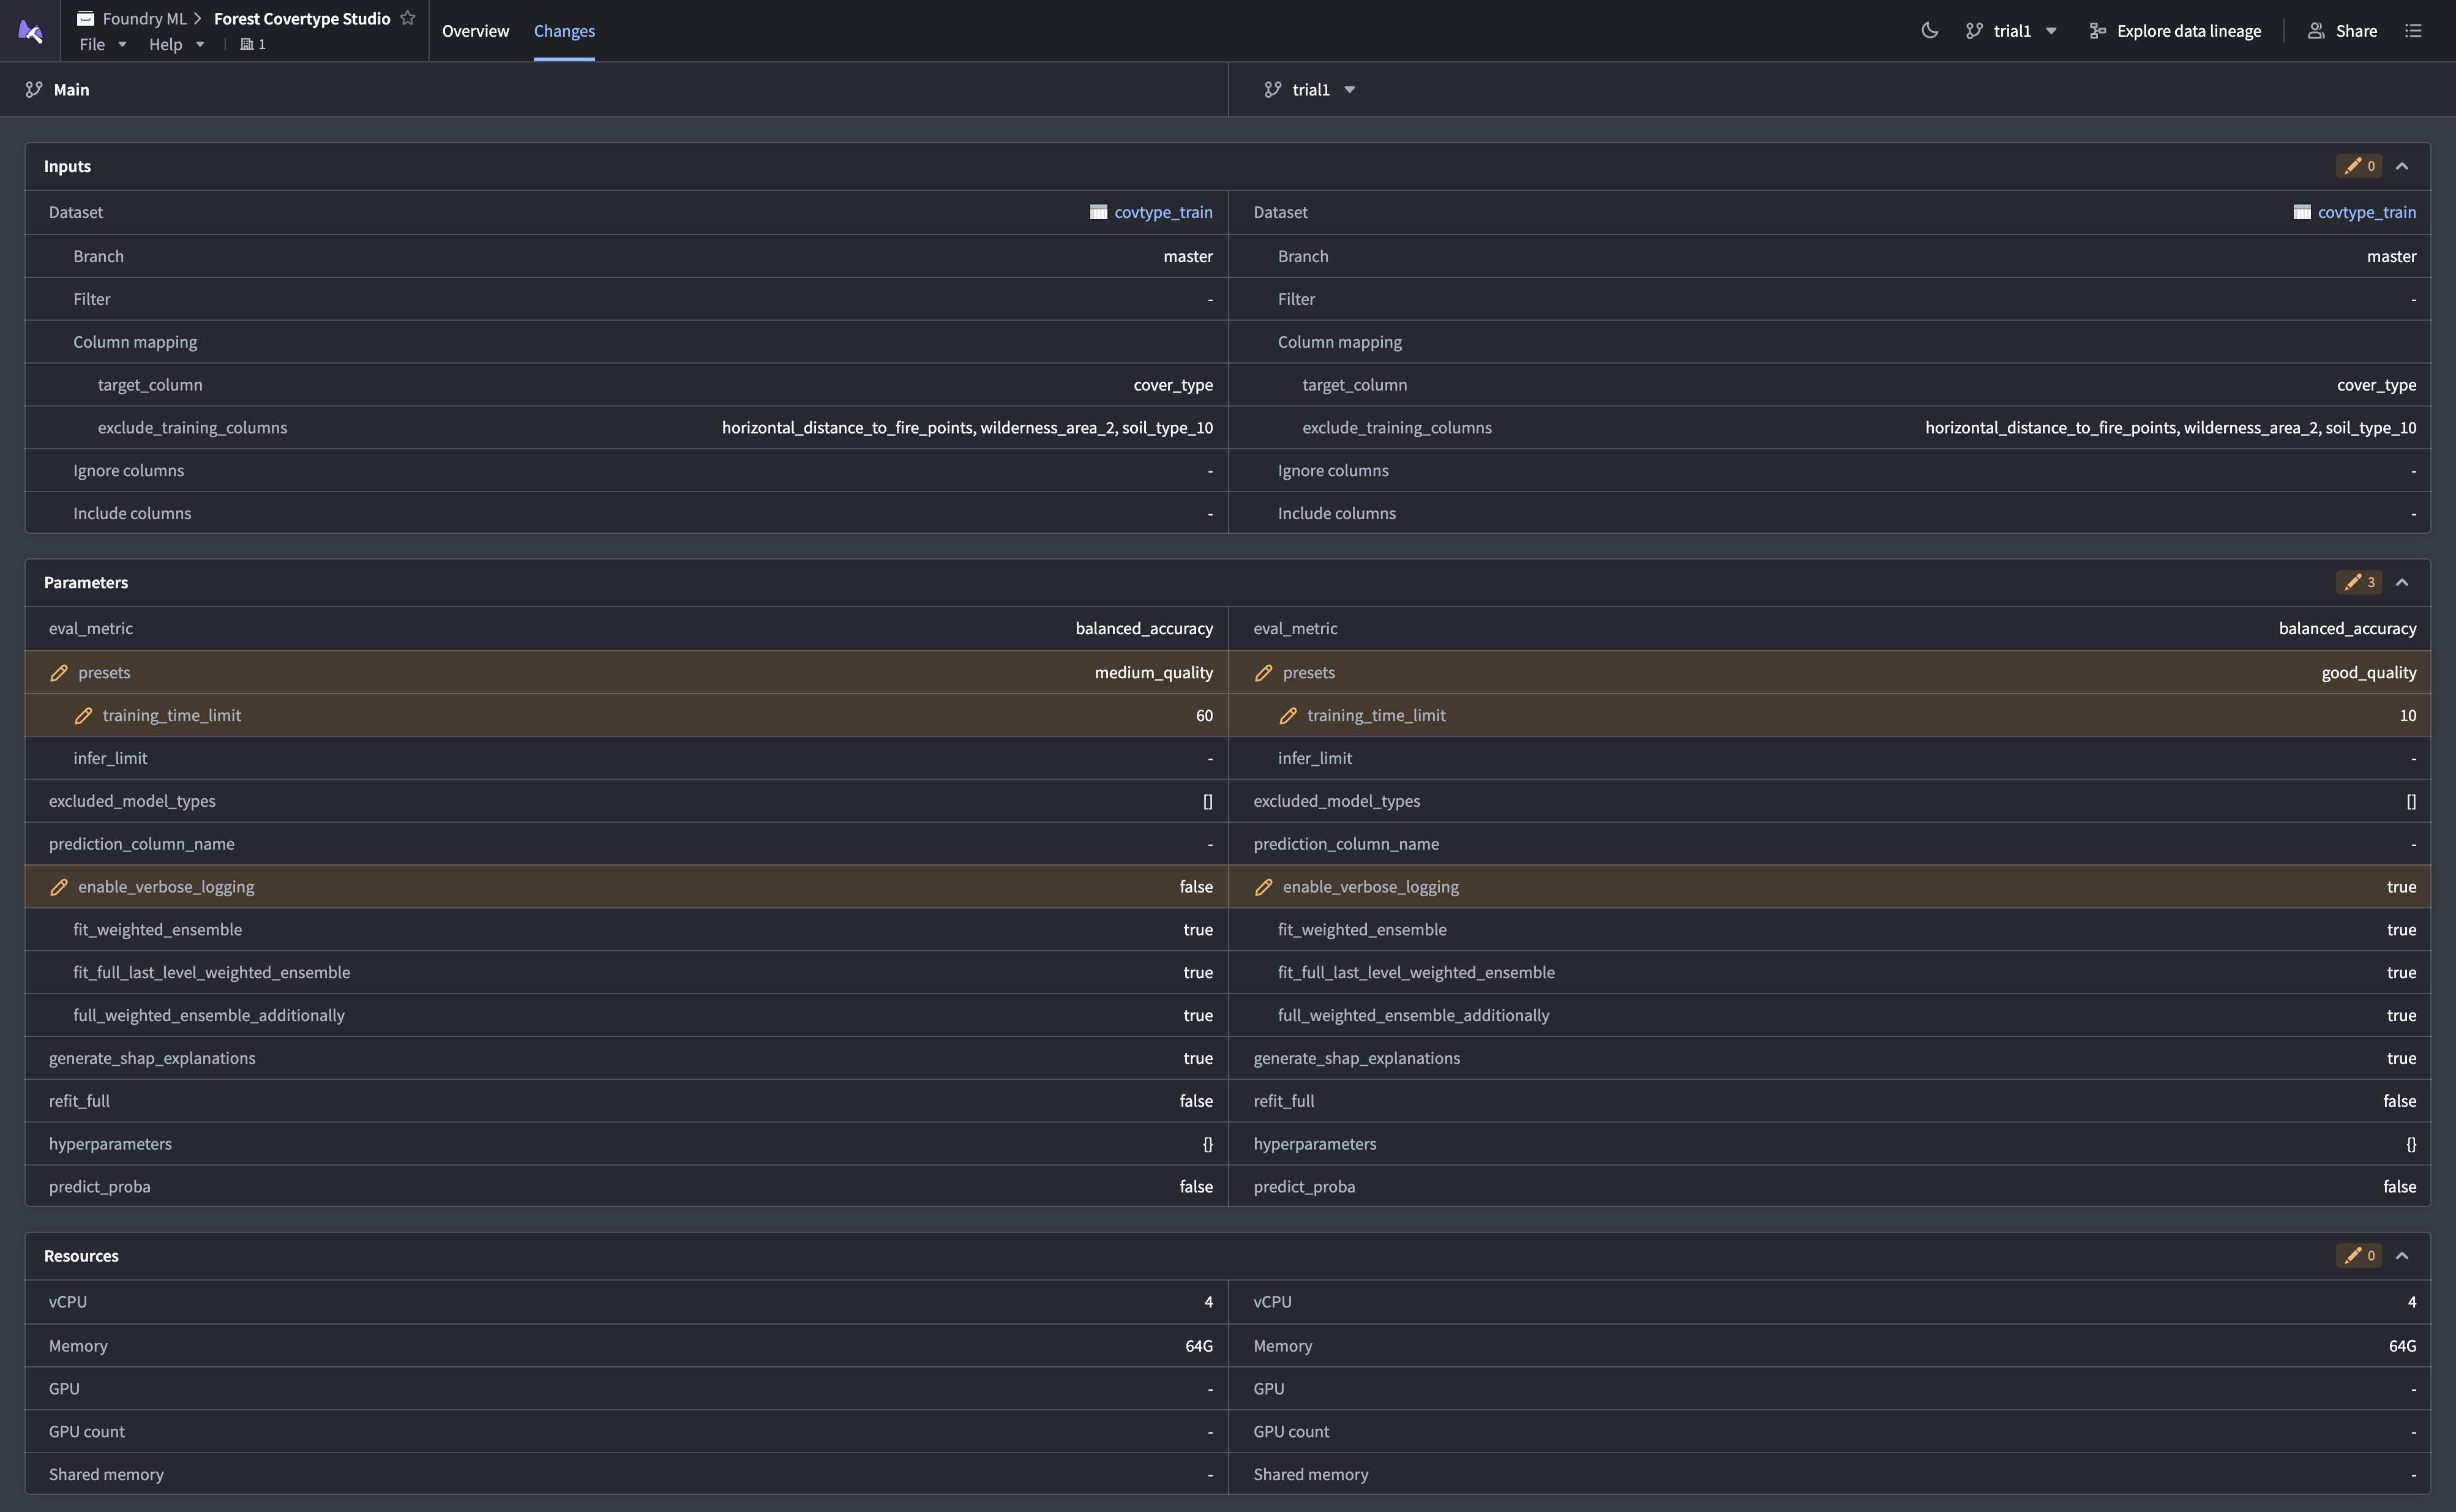Click Main side Shared memory label
The width and height of the screenshot is (2456, 1512).
(106, 1475)
